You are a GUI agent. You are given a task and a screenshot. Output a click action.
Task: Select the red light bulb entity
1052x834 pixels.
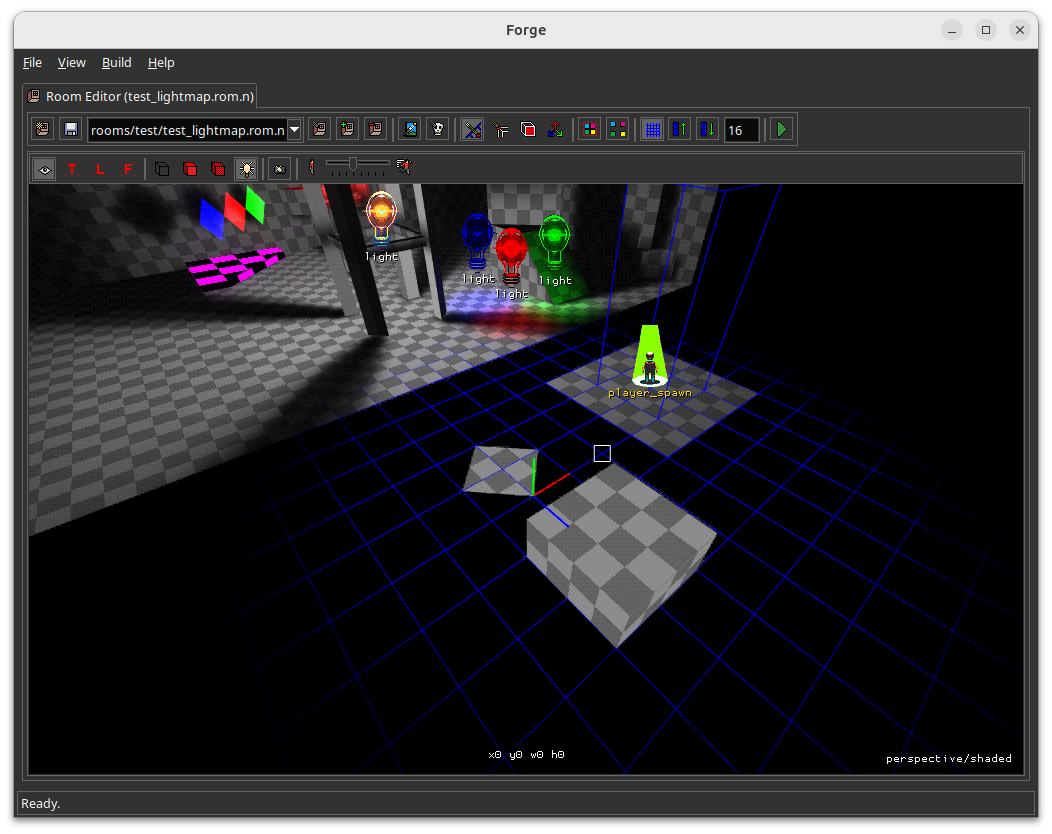(x=511, y=256)
